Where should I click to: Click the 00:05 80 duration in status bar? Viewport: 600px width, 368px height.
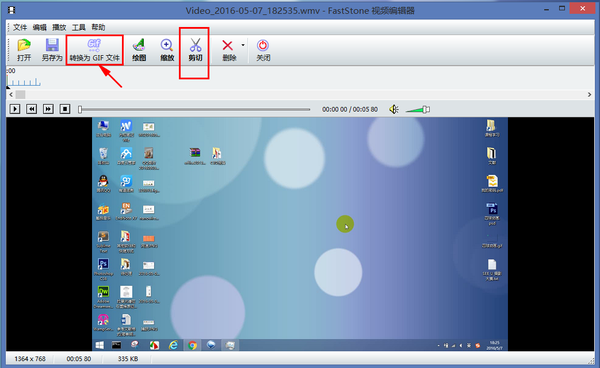coord(79,359)
